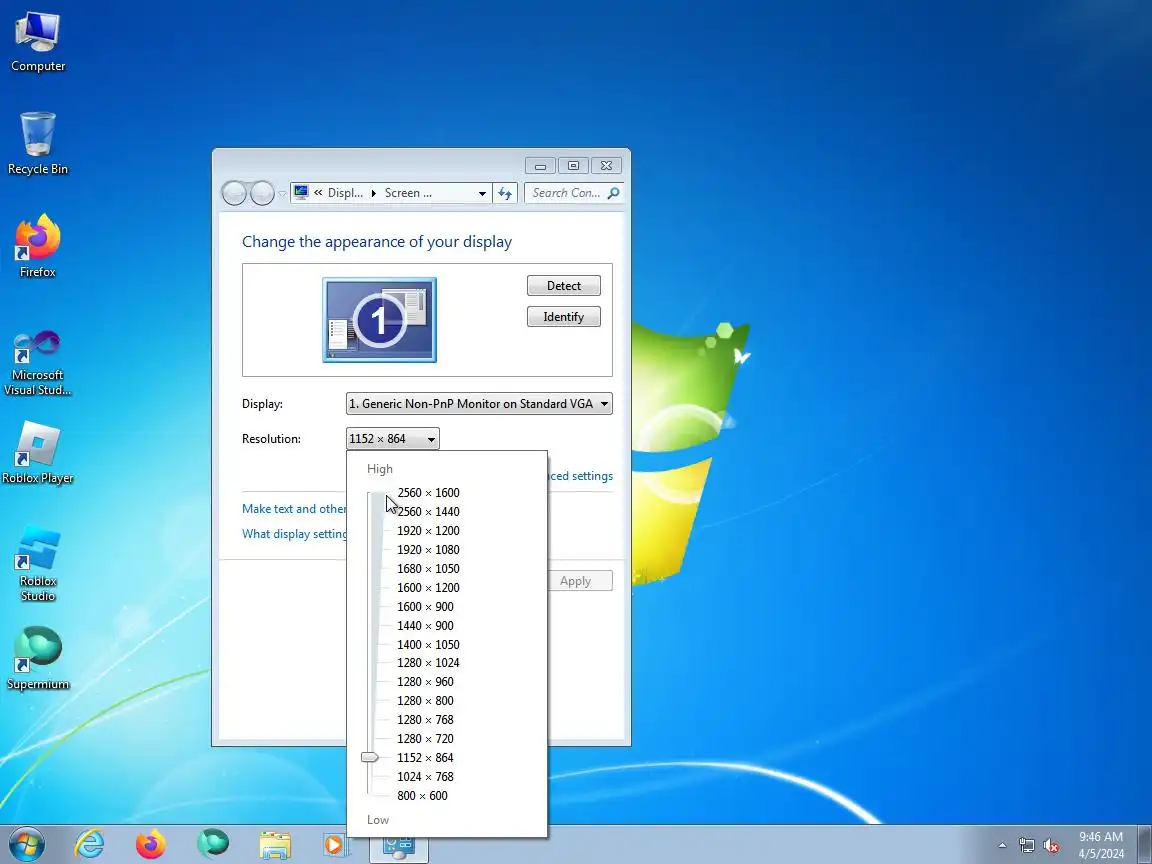
Task: Choose 1280 × 720 resolution
Action: point(425,739)
